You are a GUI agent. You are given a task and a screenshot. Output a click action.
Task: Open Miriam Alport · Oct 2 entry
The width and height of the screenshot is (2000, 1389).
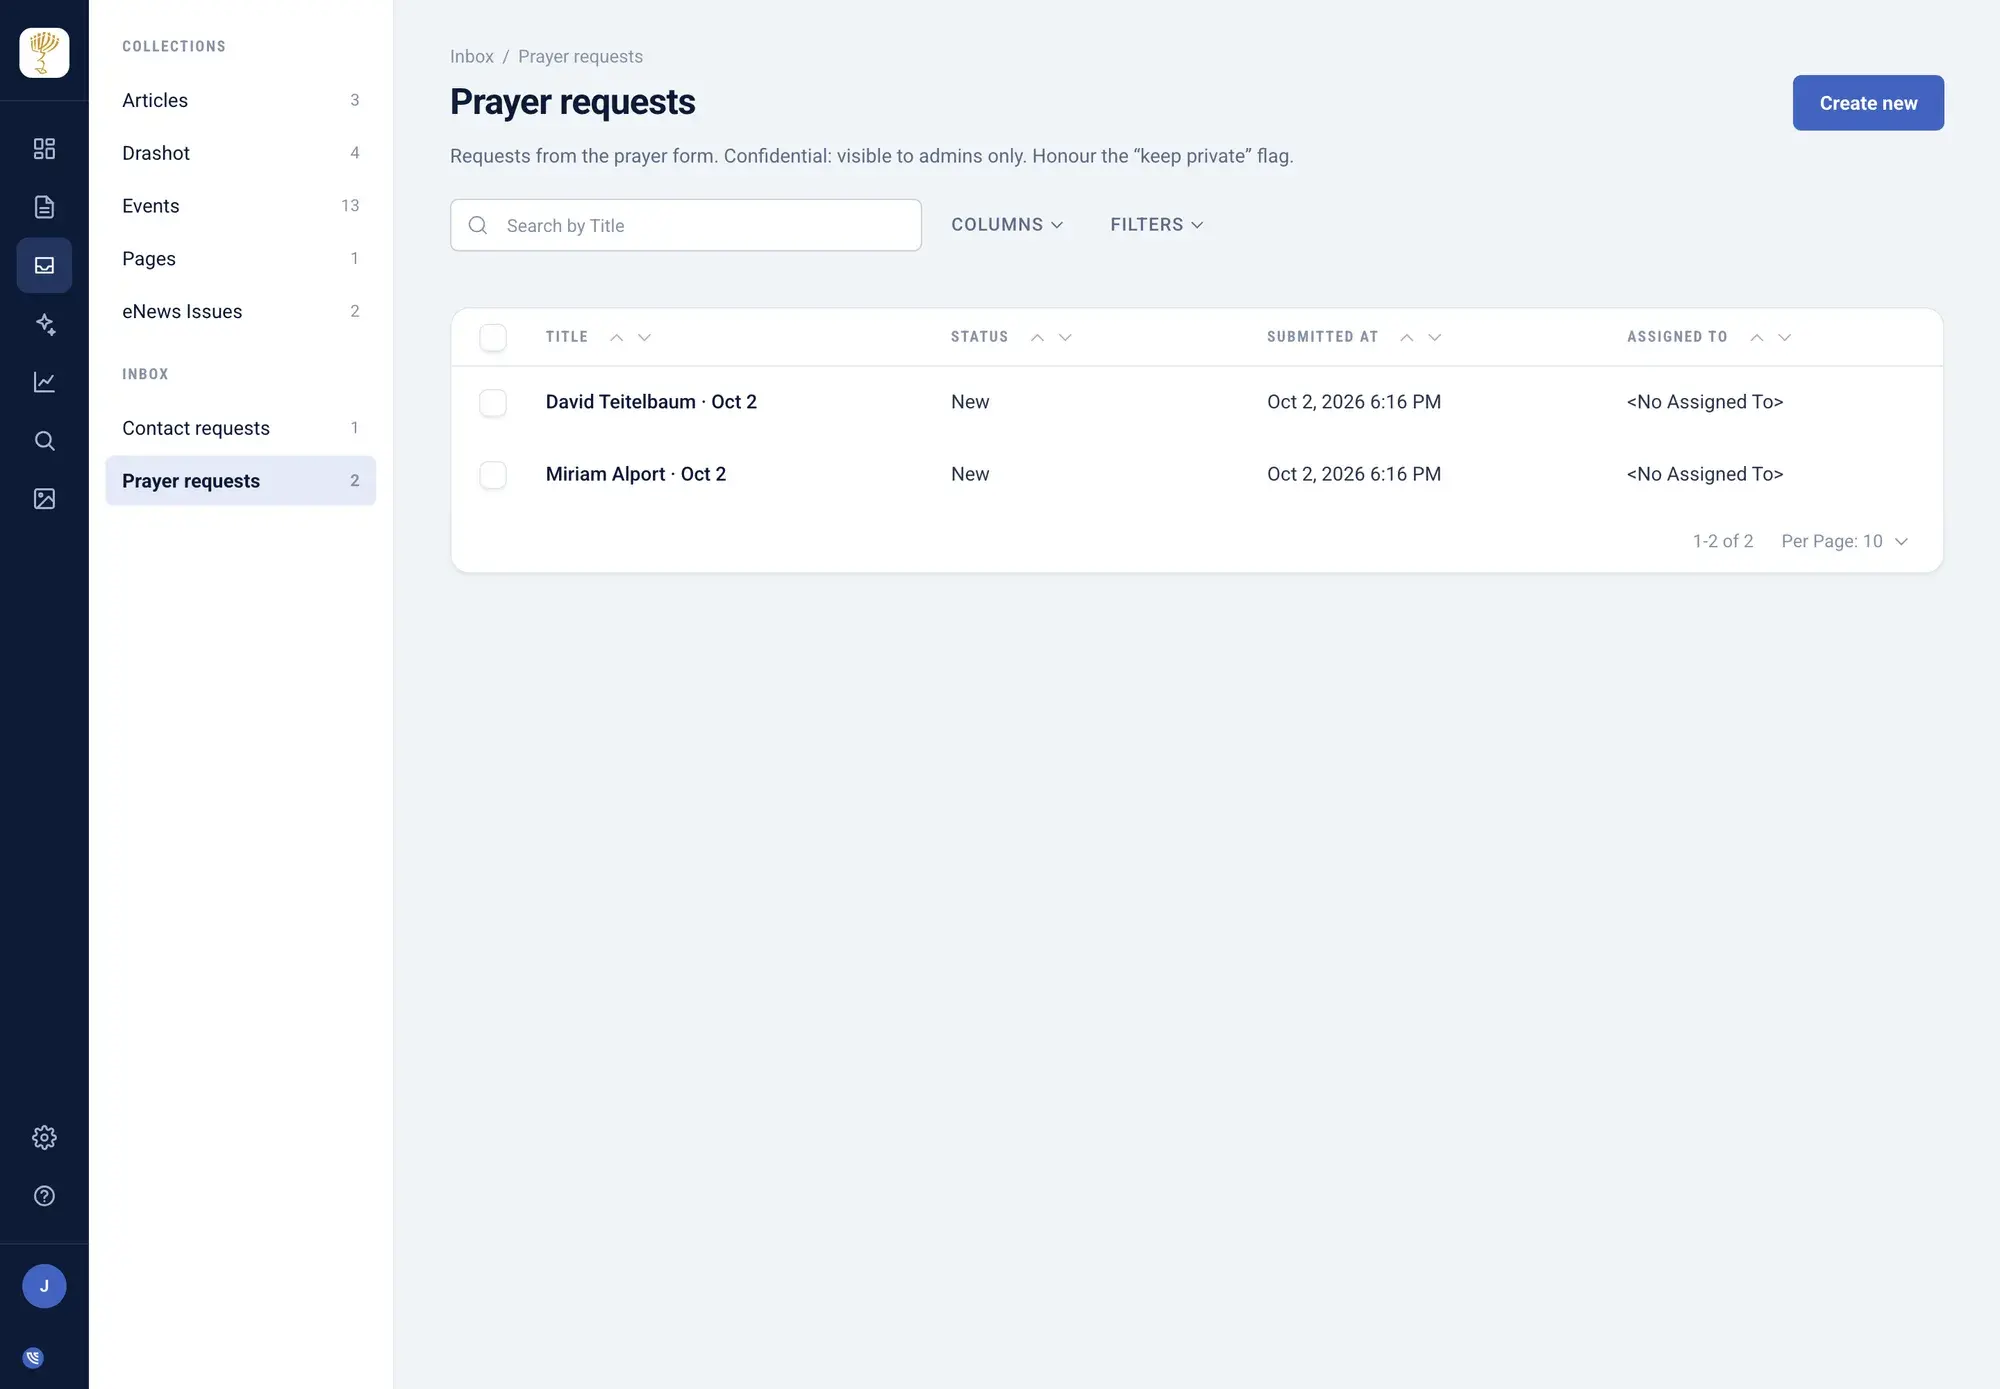tap(636, 474)
